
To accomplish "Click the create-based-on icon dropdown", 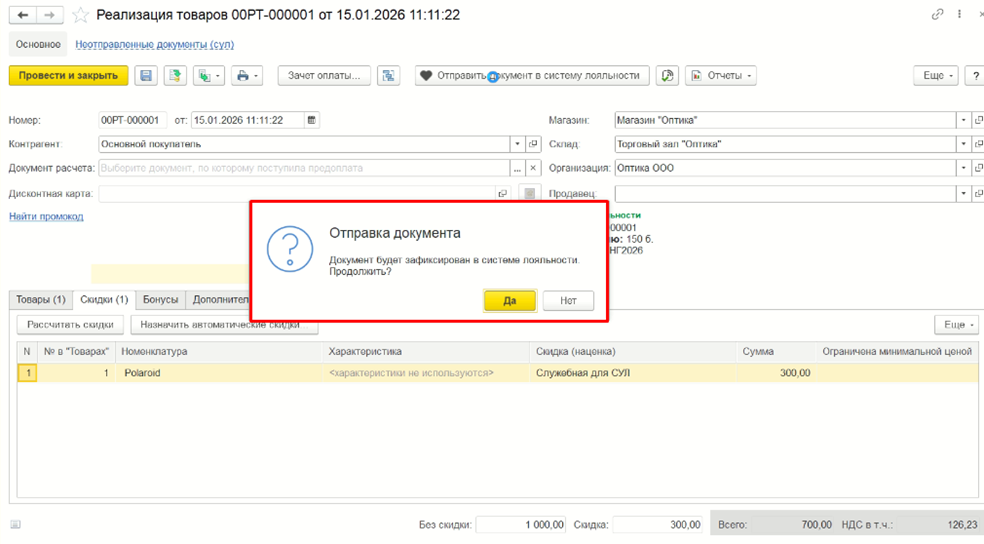I will pyautogui.click(x=208, y=76).
